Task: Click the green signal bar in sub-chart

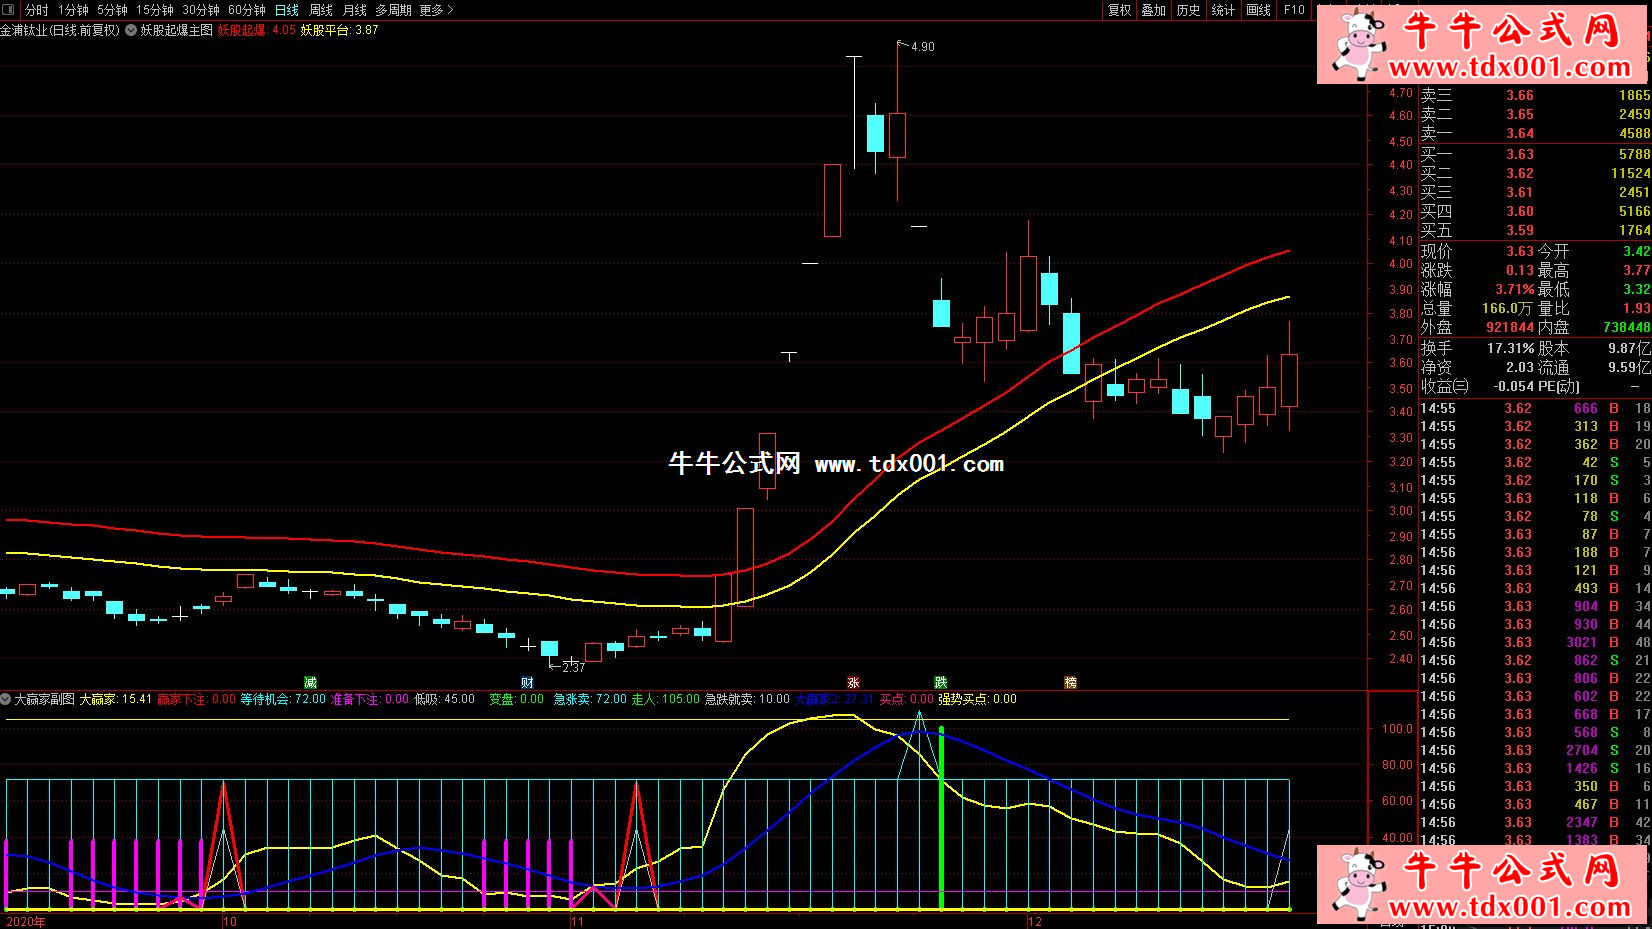Action: point(941,818)
